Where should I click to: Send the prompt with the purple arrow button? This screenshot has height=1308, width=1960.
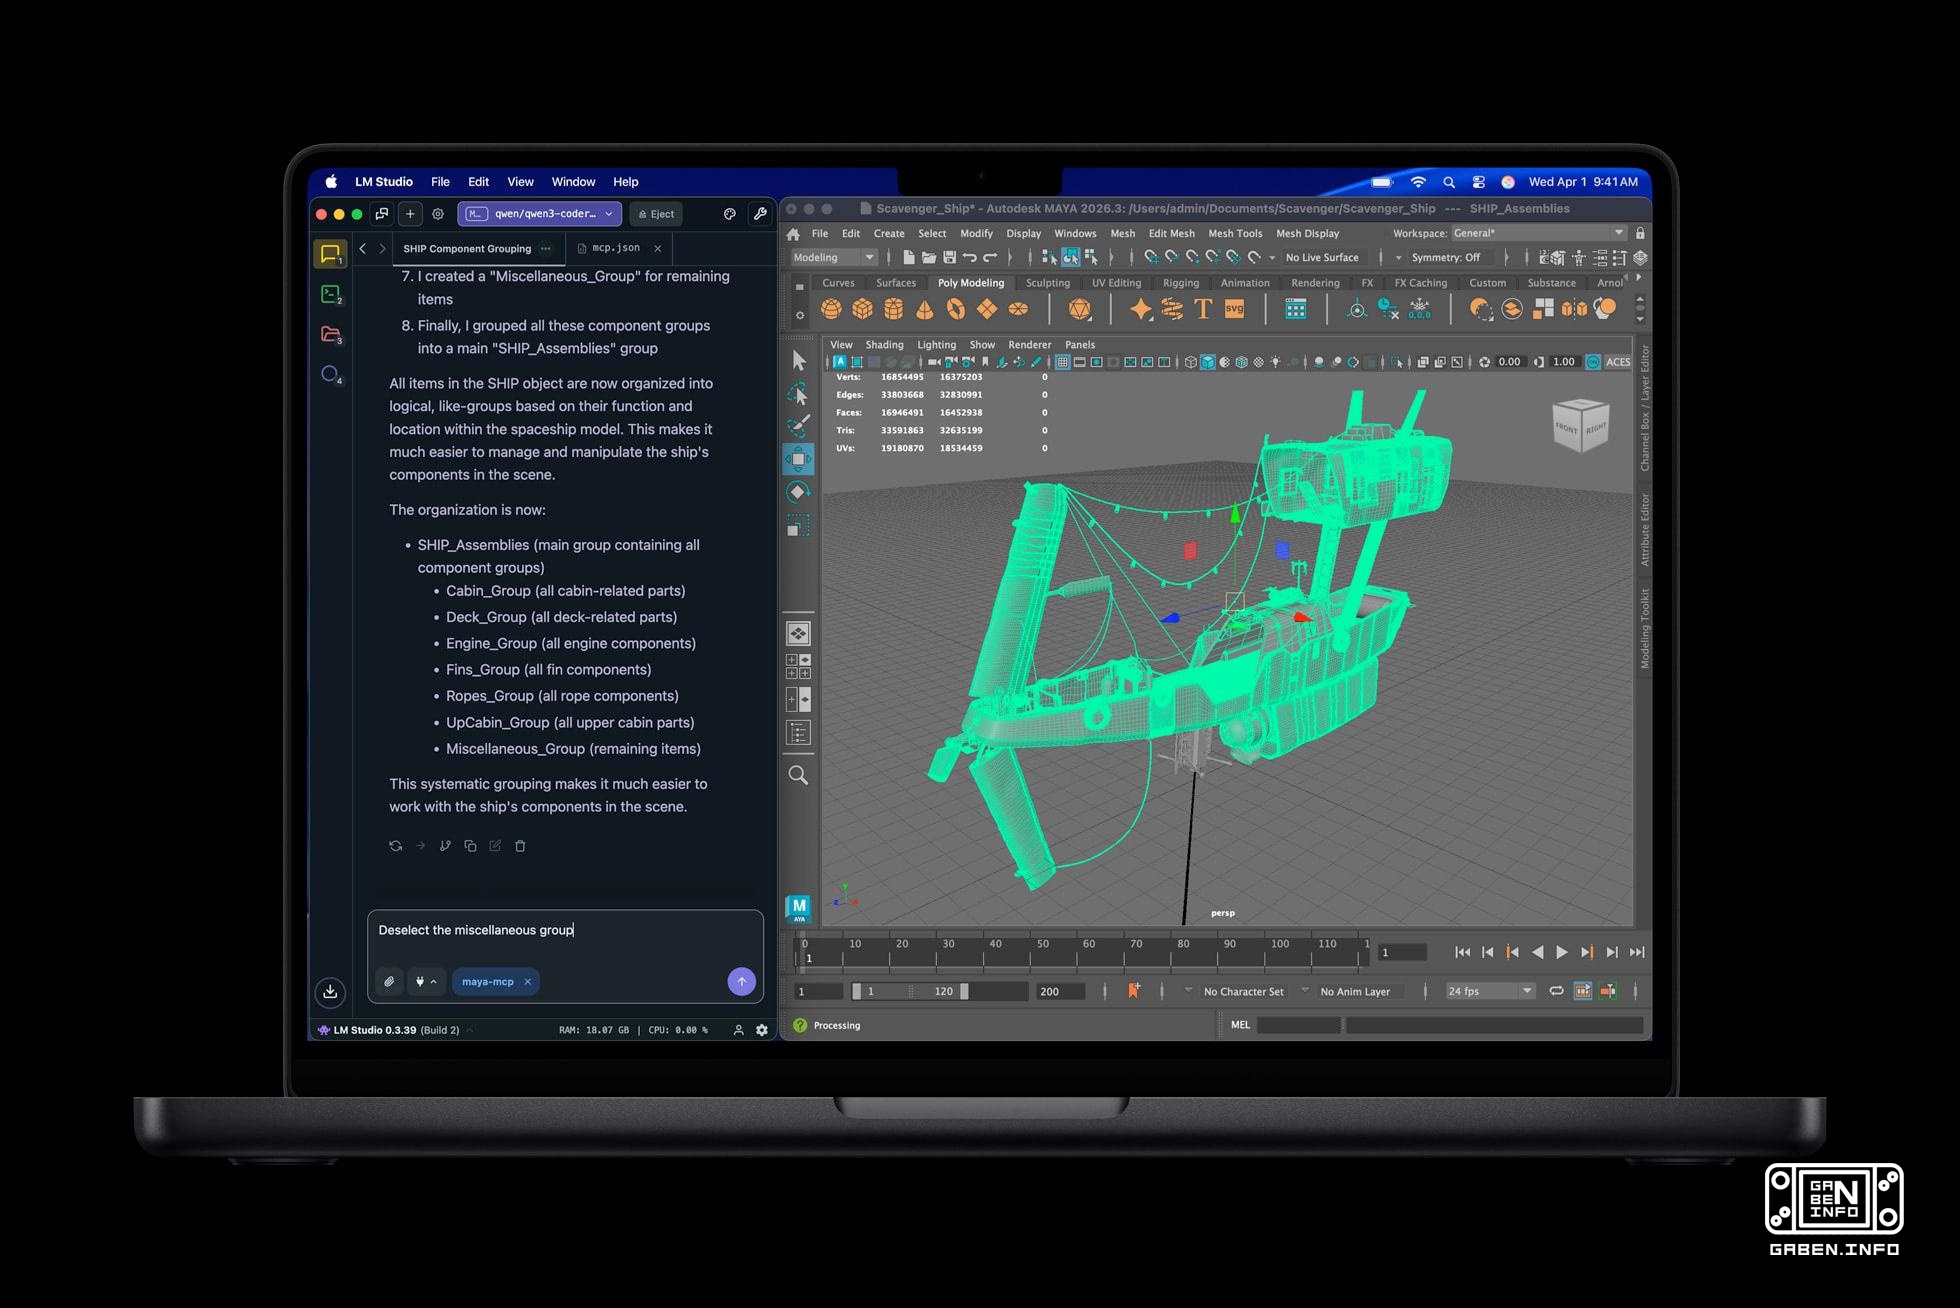point(741,981)
